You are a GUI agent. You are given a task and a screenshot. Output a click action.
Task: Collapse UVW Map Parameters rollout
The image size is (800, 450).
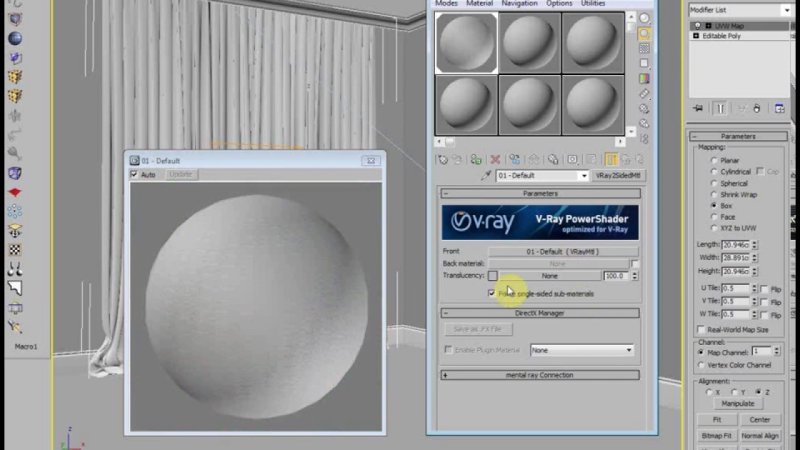[738, 136]
